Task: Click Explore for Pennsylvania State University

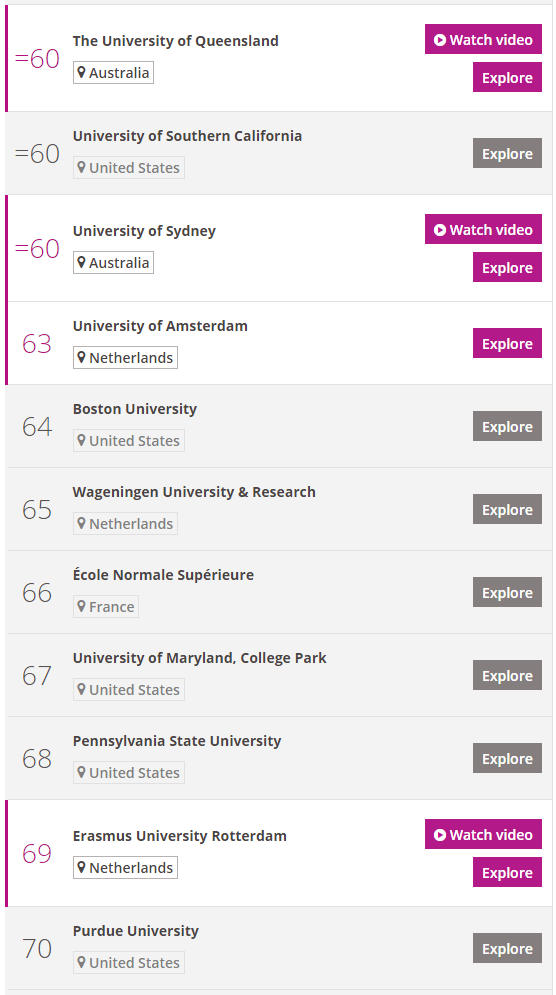Action: 507,758
